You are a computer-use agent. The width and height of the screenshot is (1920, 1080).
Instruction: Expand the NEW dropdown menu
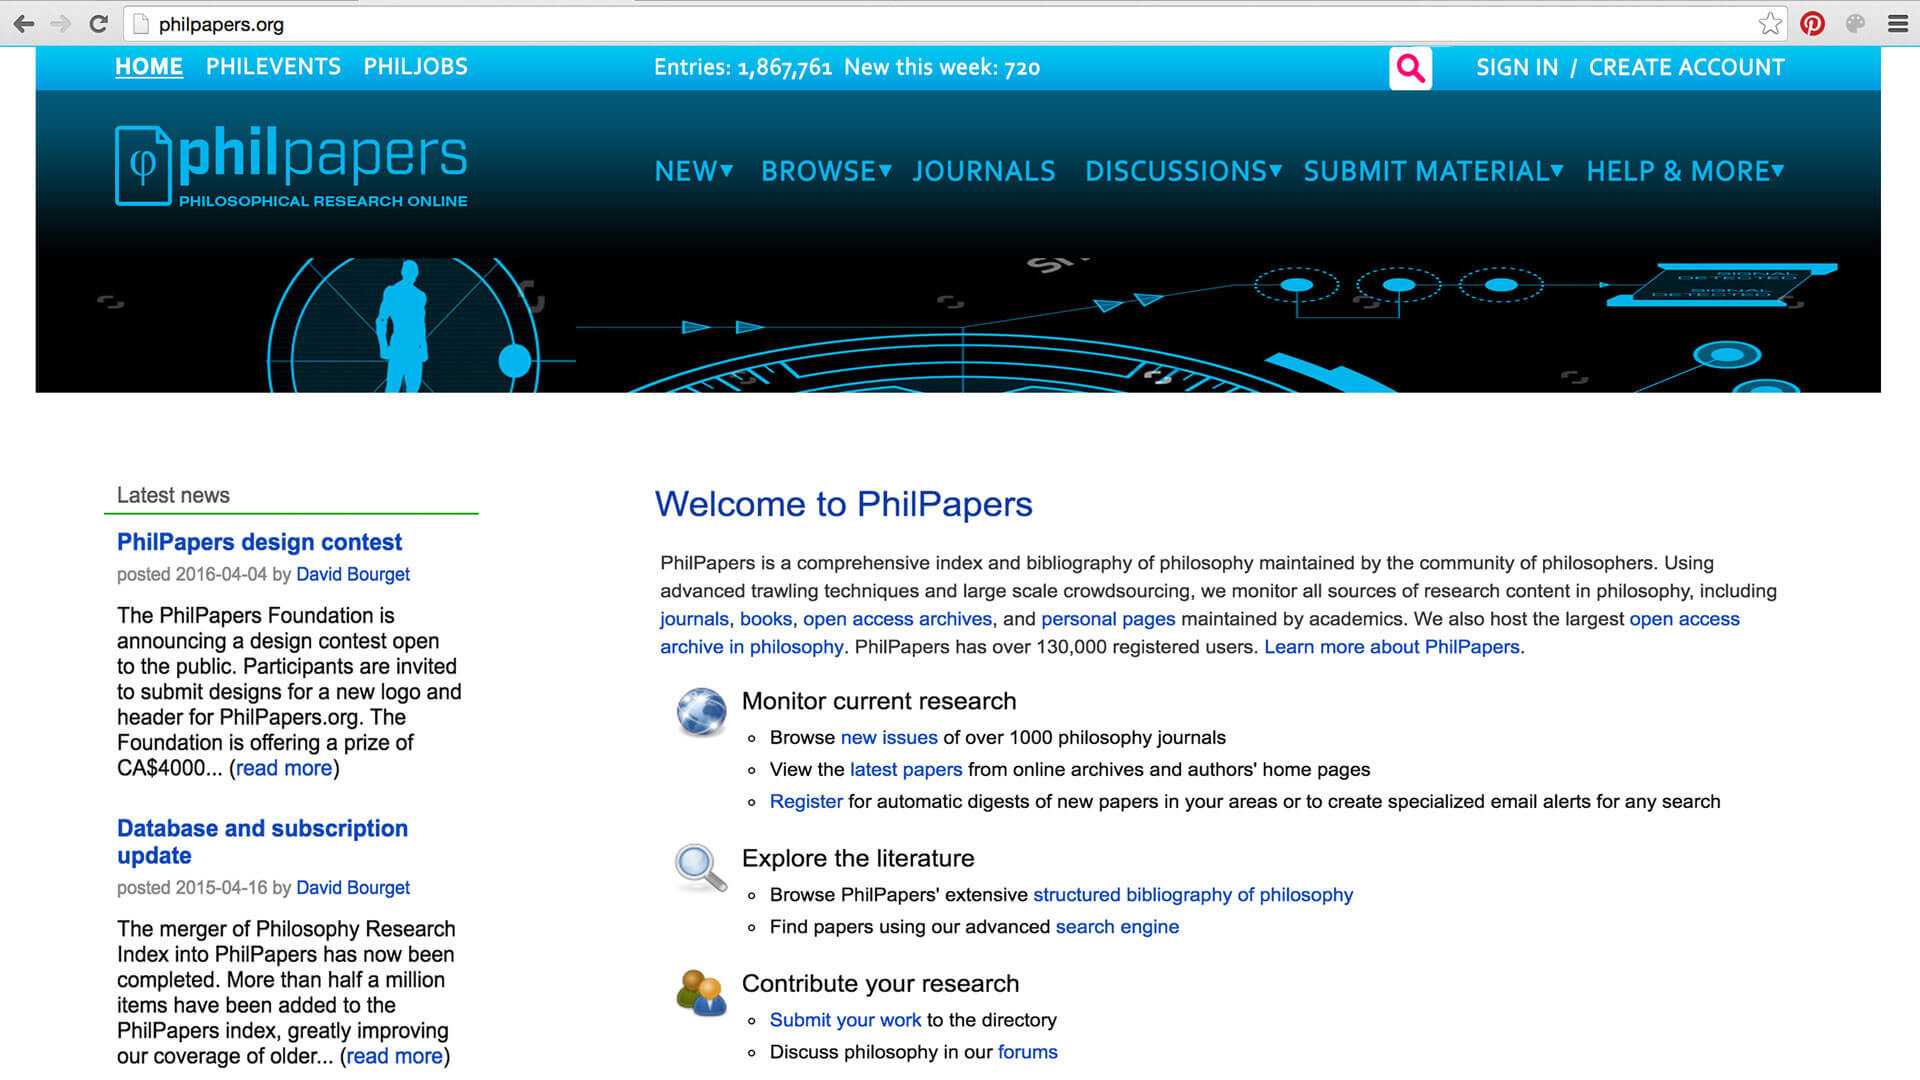pyautogui.click(x=694, y=171)
